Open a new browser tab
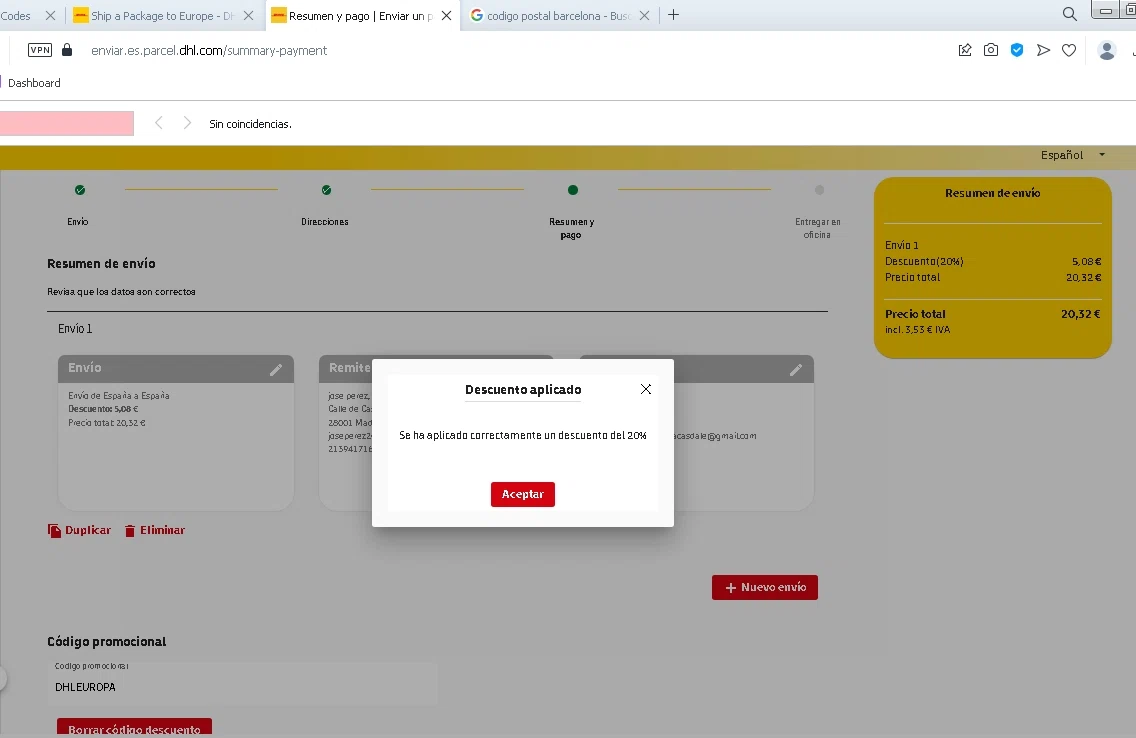1136x738 pixels. [x=673, y=14]
